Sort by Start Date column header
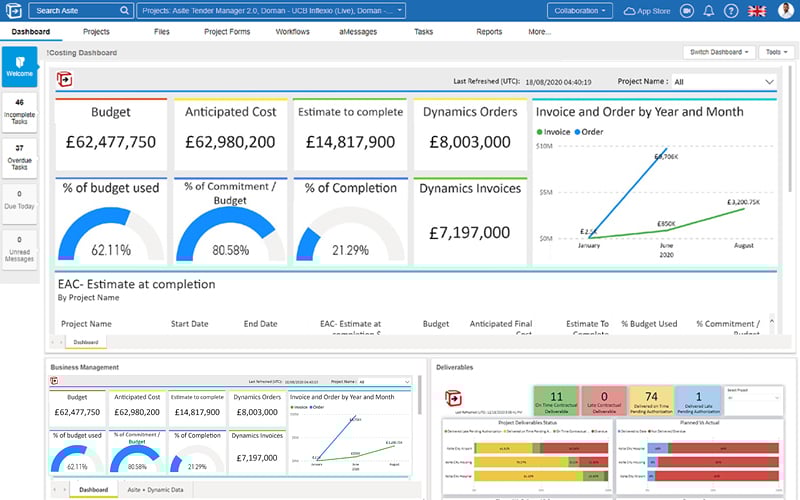The image size is (800, 500). click(189, 324)
